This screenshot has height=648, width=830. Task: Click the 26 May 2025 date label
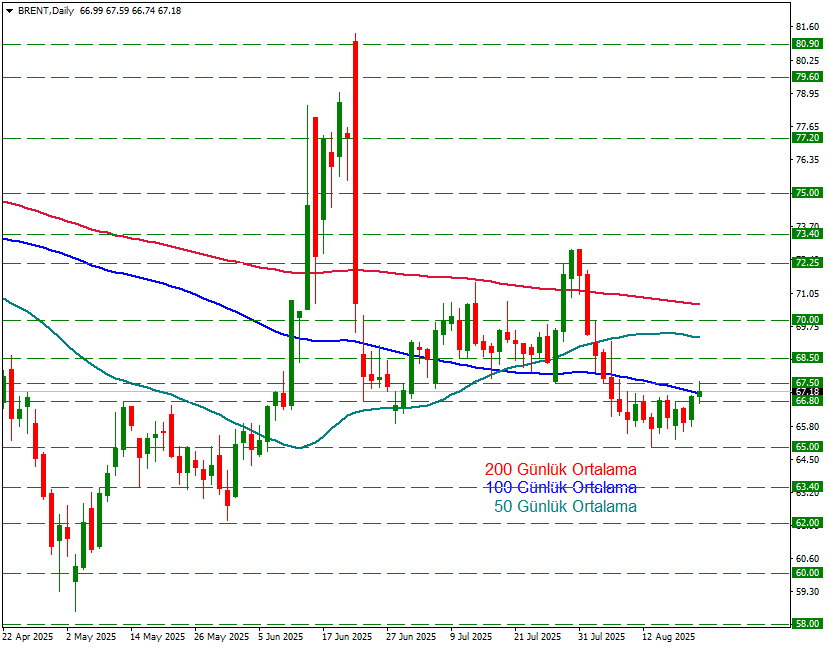[222, 637]
